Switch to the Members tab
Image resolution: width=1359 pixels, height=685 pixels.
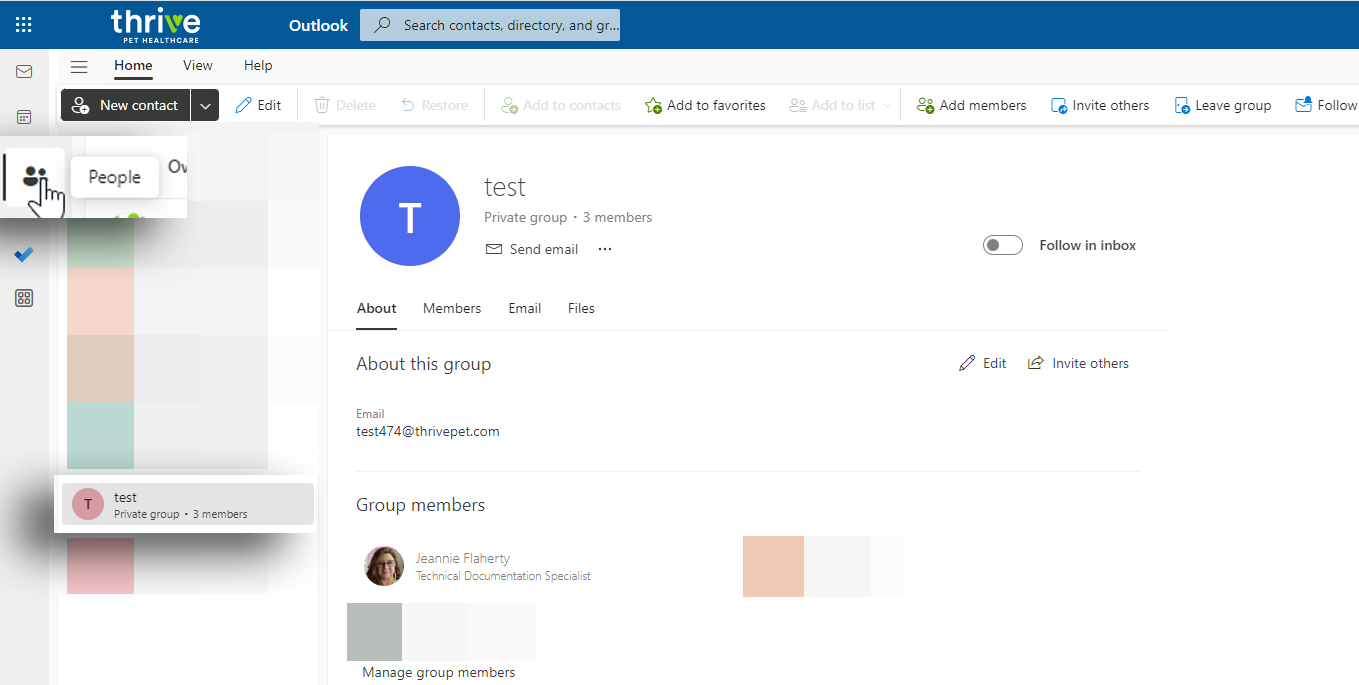pyautogui.click(x=452, y=308)
